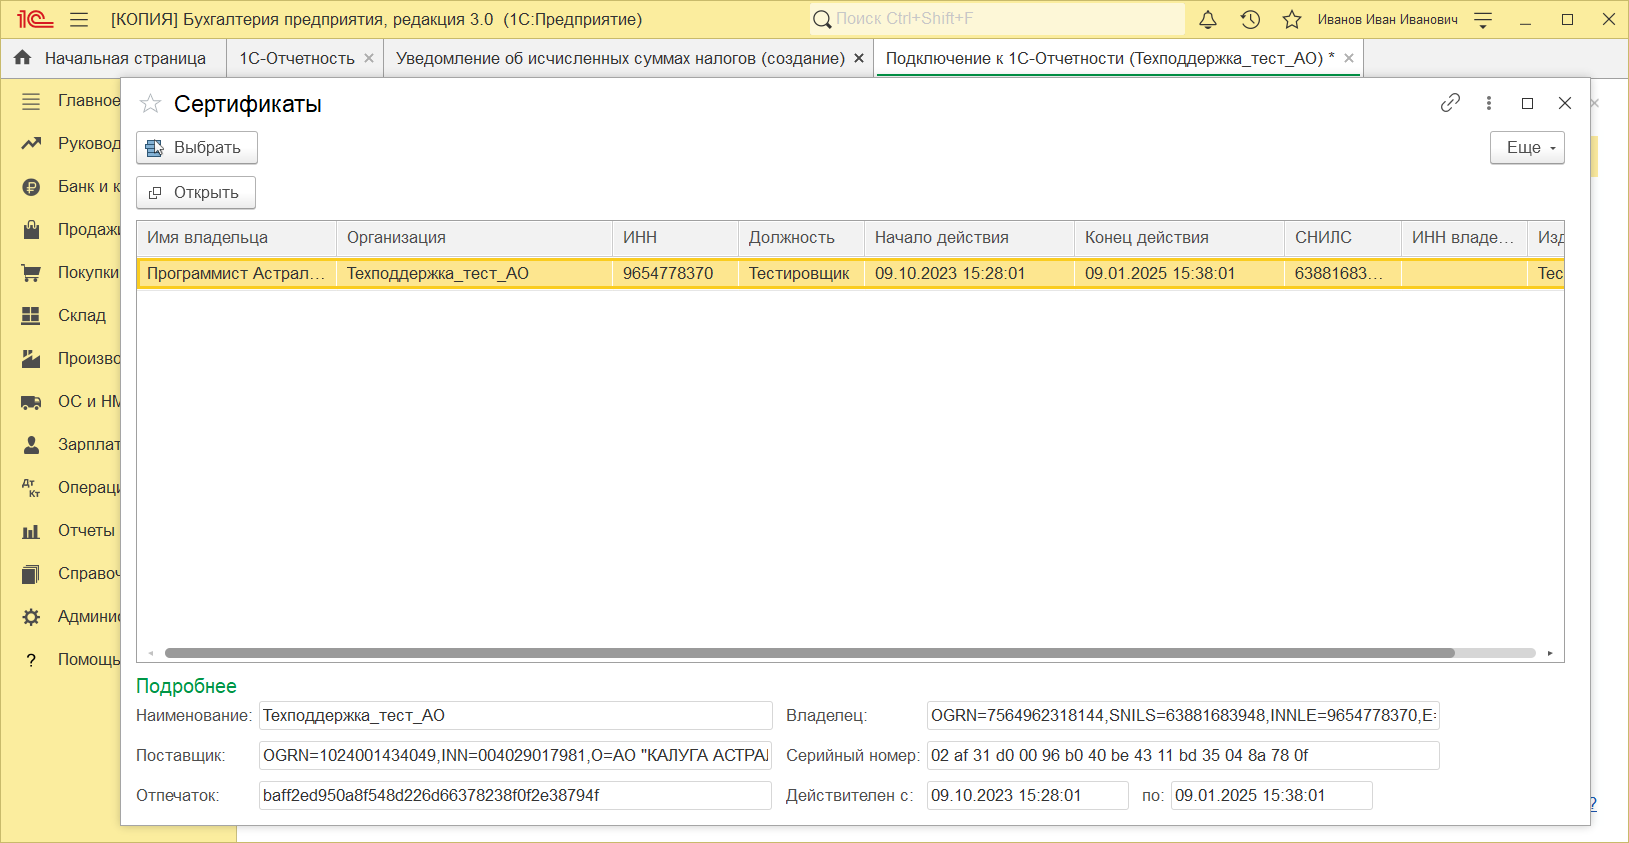Open the Склад section icon
1629x843 pixels.
[x=31, y=316]
